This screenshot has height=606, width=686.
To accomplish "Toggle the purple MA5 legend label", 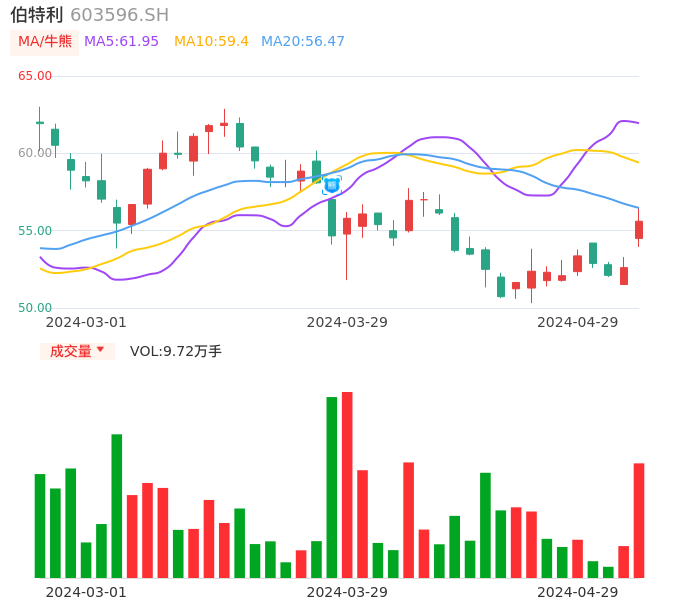I will tap(121, 42).
